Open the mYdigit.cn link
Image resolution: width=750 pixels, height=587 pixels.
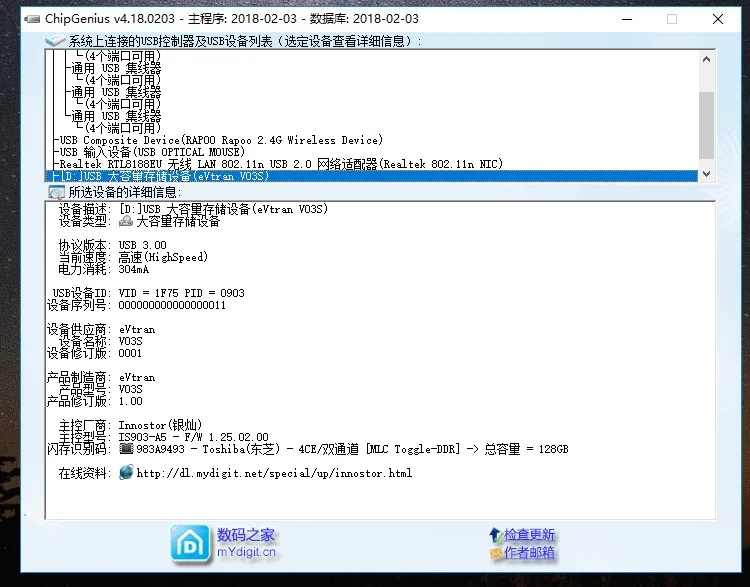click(x=246, y=552)
